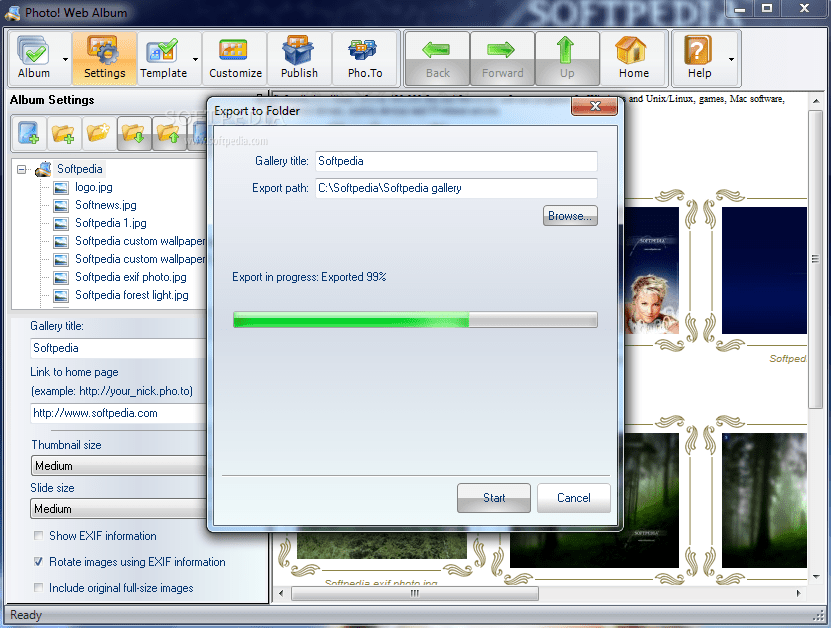The image size is (831, 628).
Task: Click the Back navigation arrow
Action: (438, 58)
